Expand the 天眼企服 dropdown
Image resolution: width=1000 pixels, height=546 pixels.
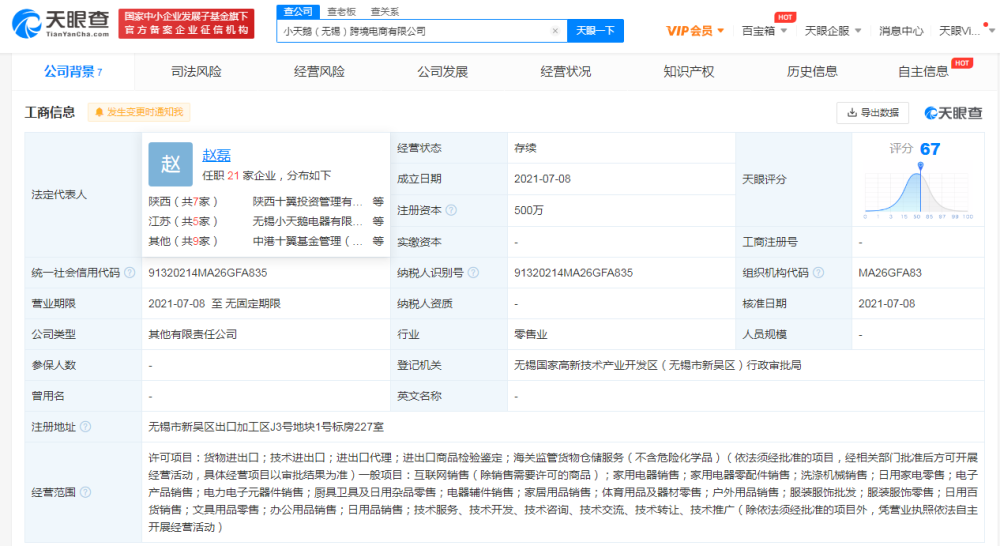pyautogui.click(x=832, y=31)
